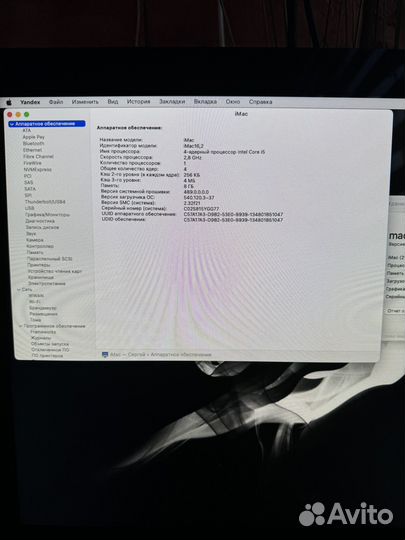Select Wi-Fi under Сеть

34,302
